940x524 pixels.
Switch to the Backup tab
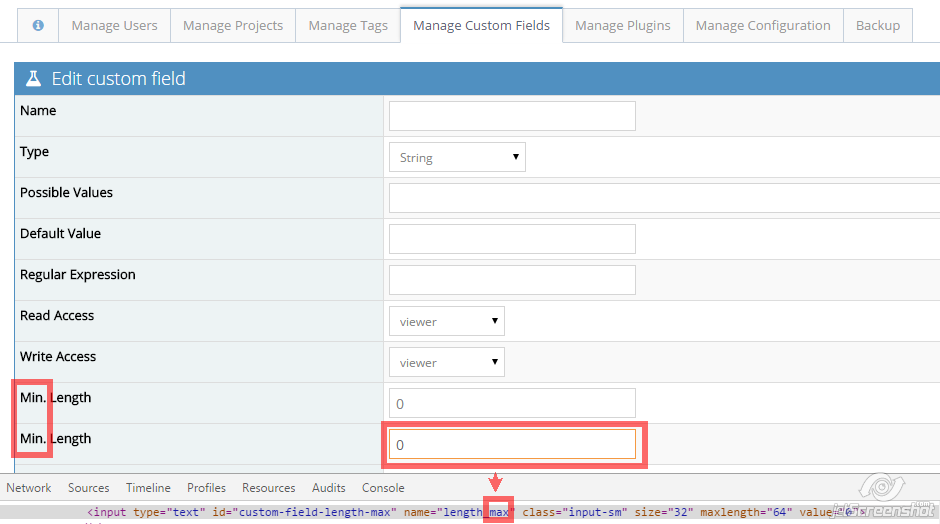(x=877, y=26)
